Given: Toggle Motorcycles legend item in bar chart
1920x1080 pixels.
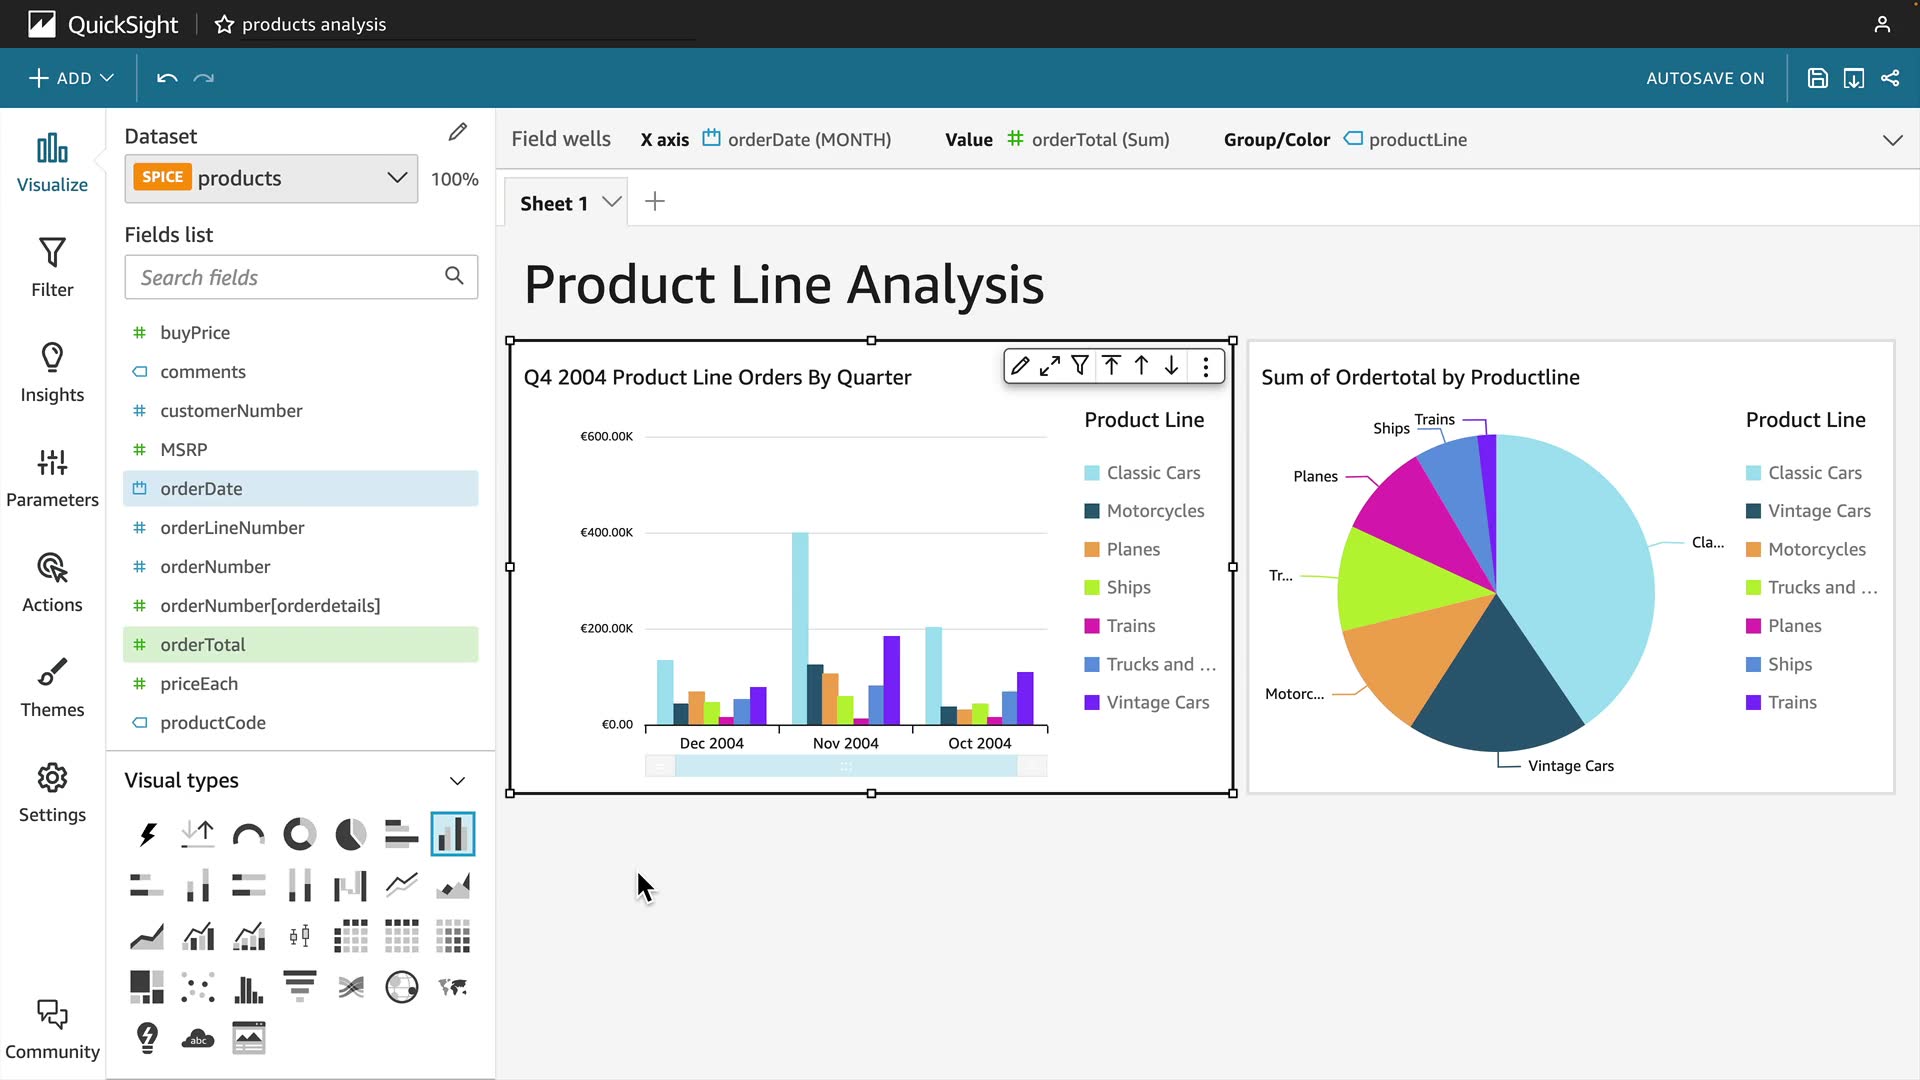Looking at the screenshot, I should 1154,511.
